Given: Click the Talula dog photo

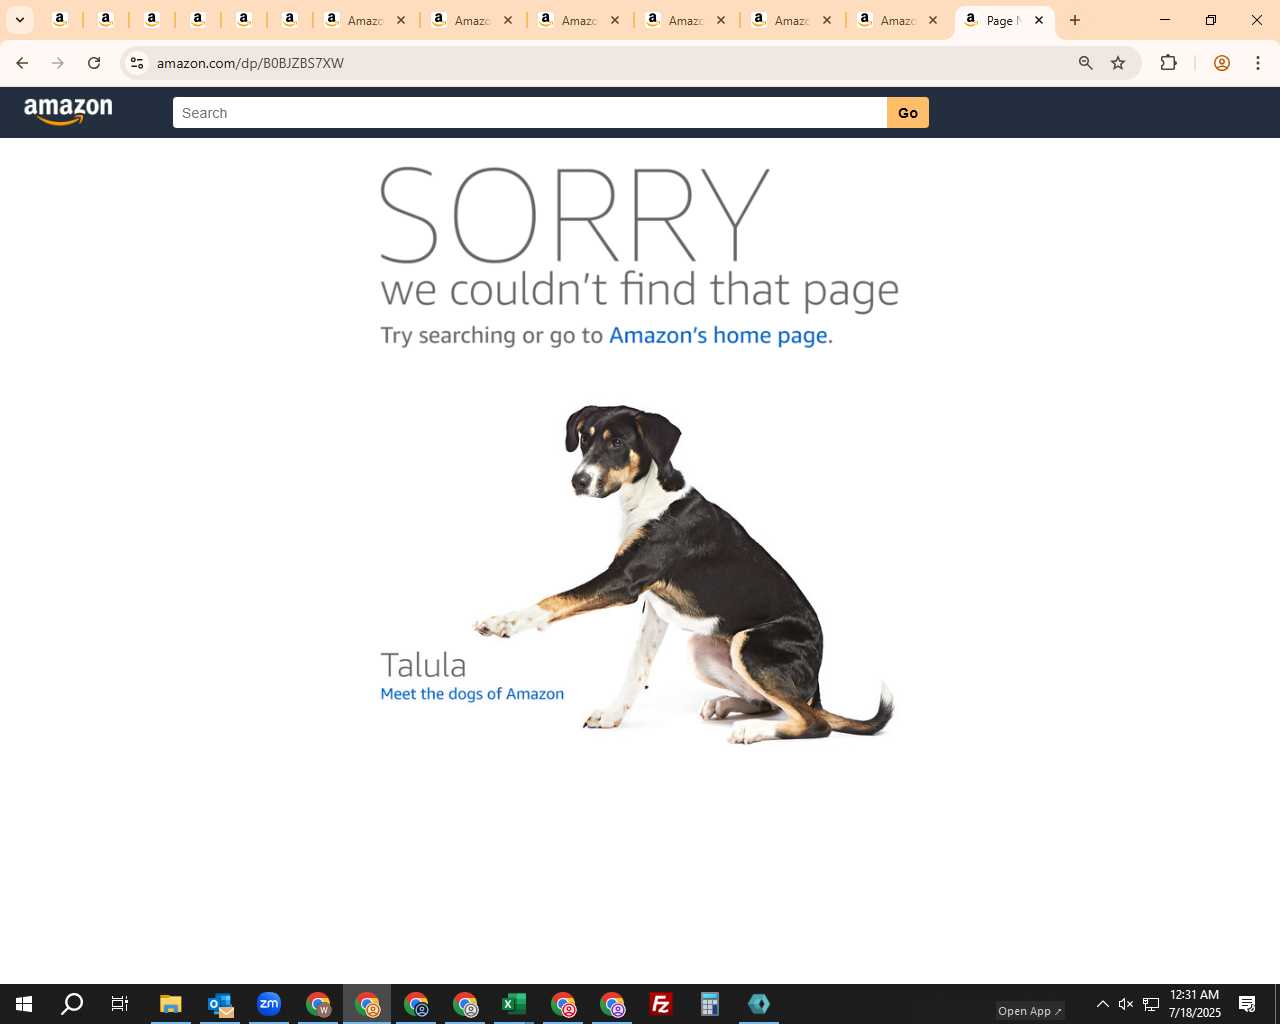Looking at the screenshot, I should pyautogui.click(x=684, y=574).
